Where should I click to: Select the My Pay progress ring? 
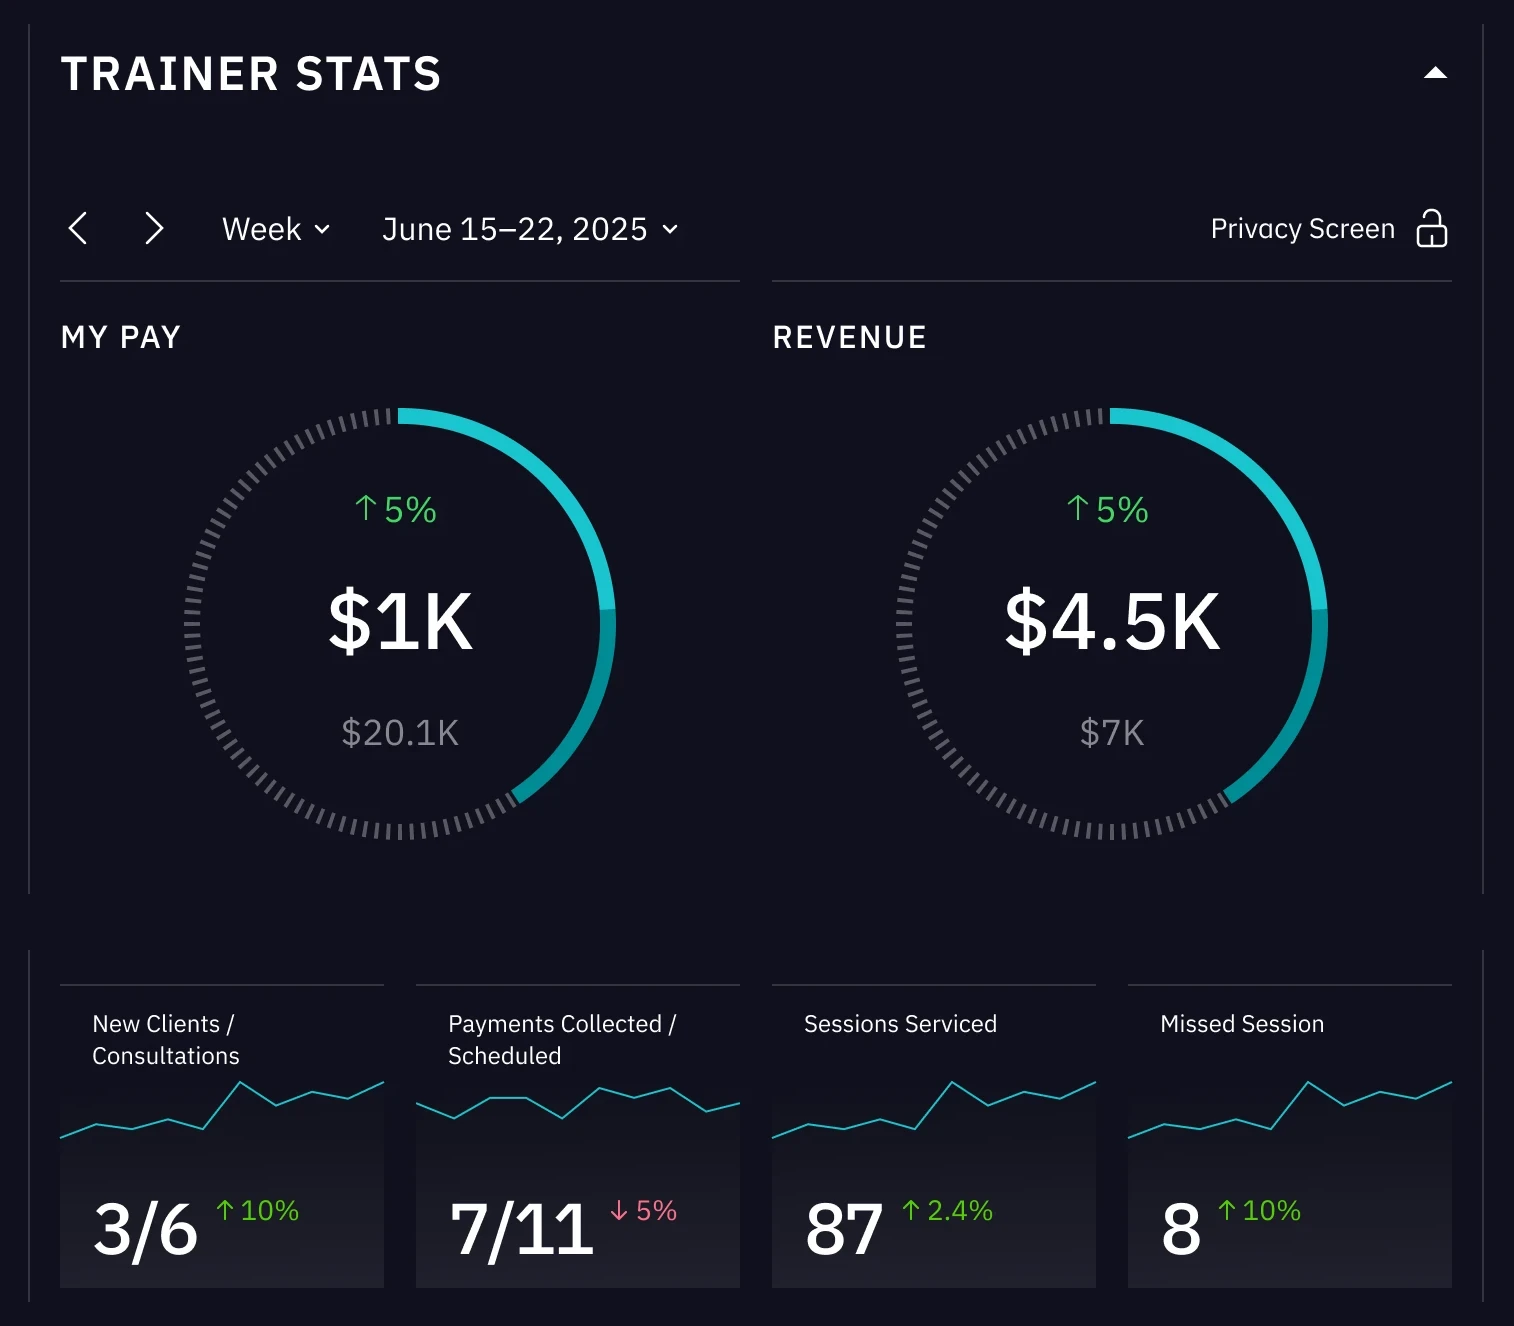click(400, 623)
